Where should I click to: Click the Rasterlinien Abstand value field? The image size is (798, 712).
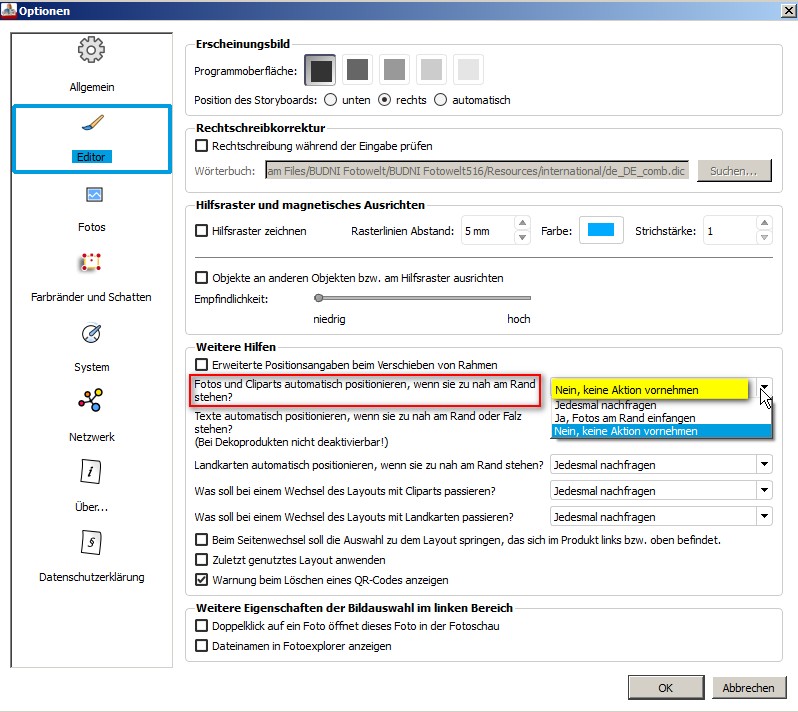point(488,231)
